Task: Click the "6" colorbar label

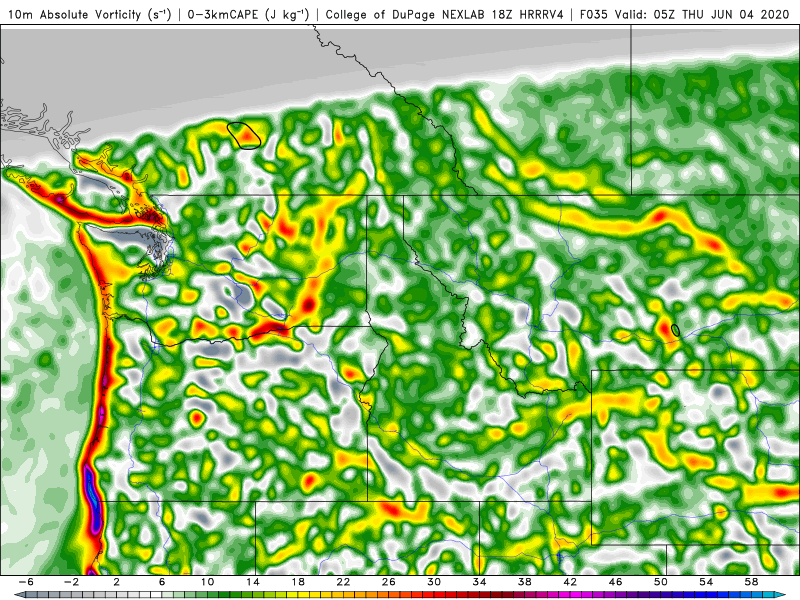Action: (162, 582)
